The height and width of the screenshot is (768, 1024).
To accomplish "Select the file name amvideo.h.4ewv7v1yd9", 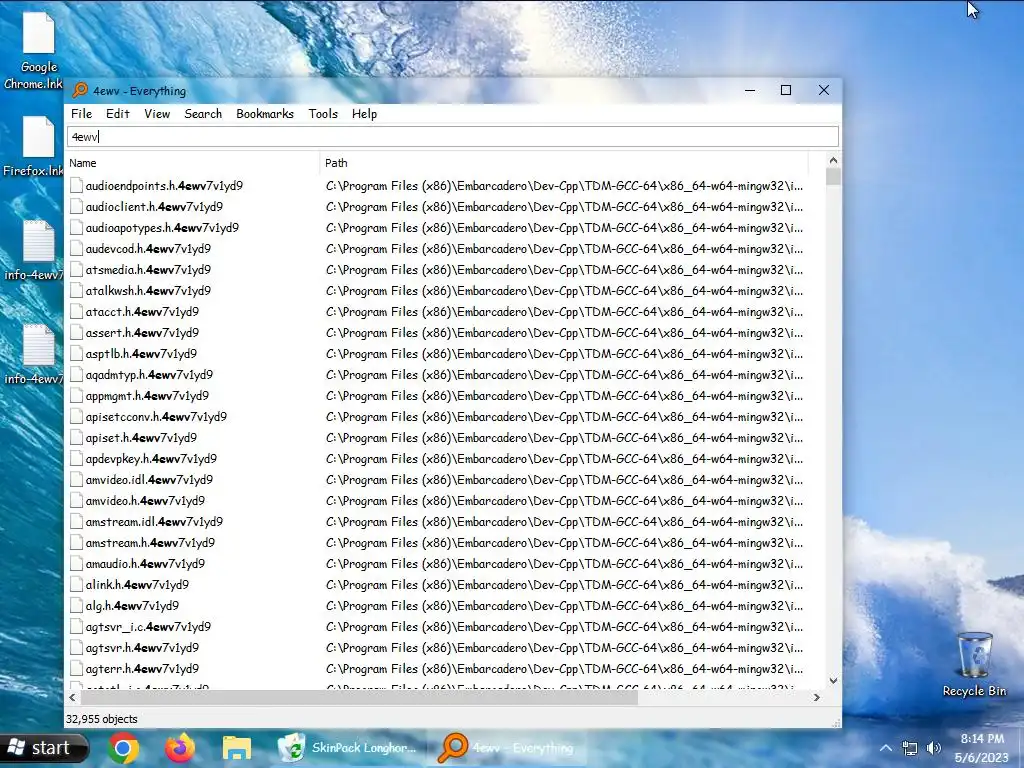I will [x=145, y=501].
